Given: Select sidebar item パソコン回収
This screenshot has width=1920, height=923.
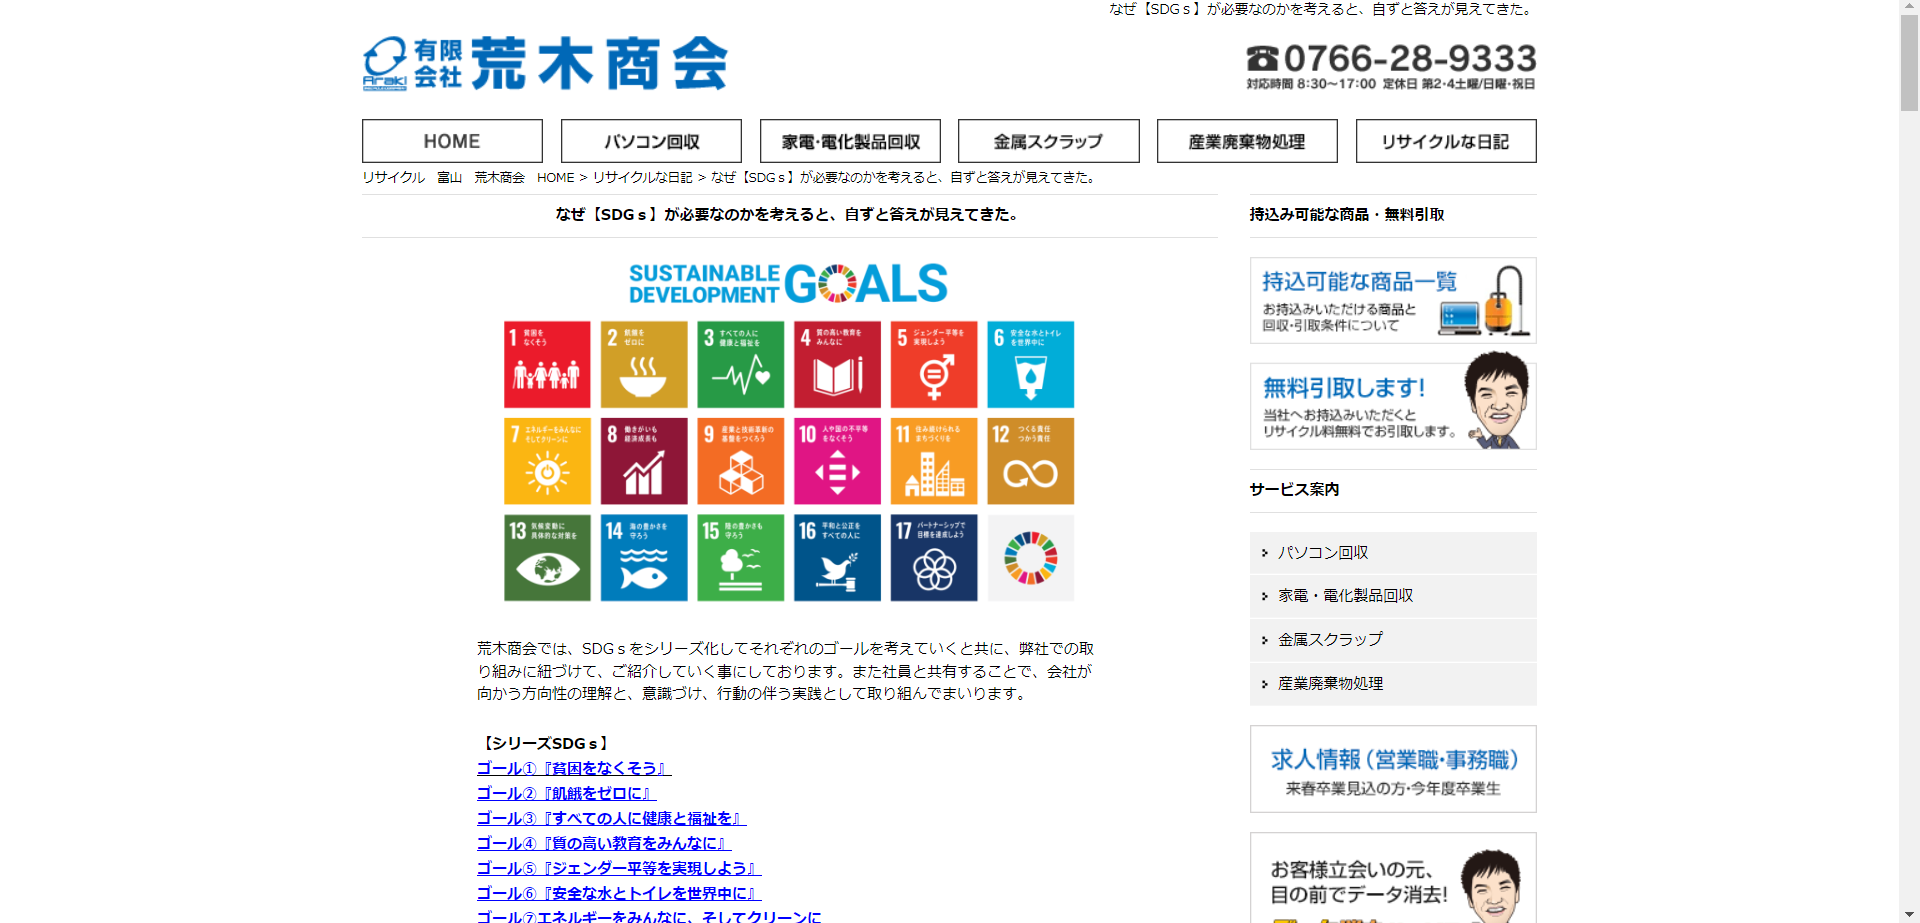Looking at the screenshot, I should 1393,553.
